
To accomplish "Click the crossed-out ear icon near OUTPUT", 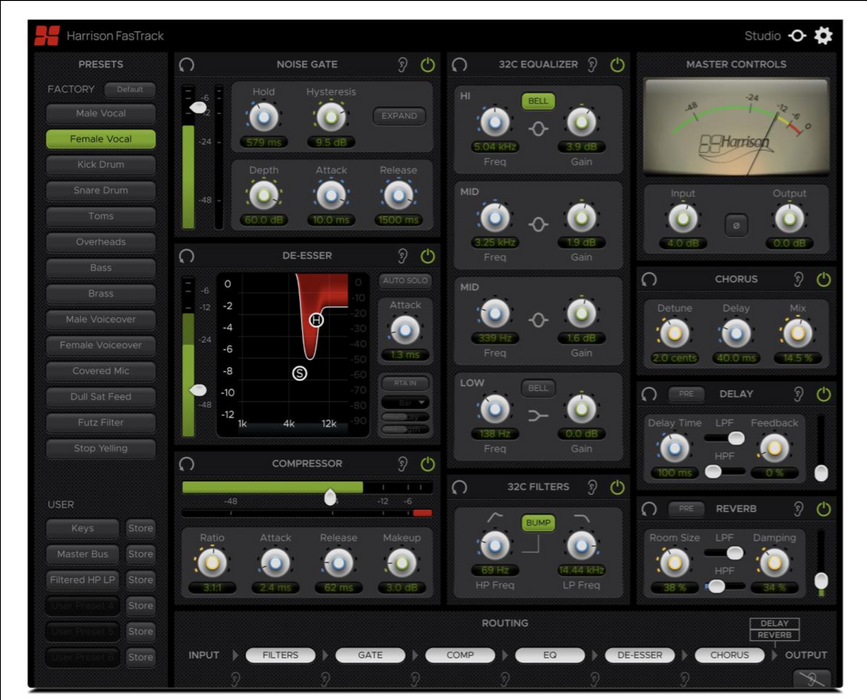I will point(812,678).
